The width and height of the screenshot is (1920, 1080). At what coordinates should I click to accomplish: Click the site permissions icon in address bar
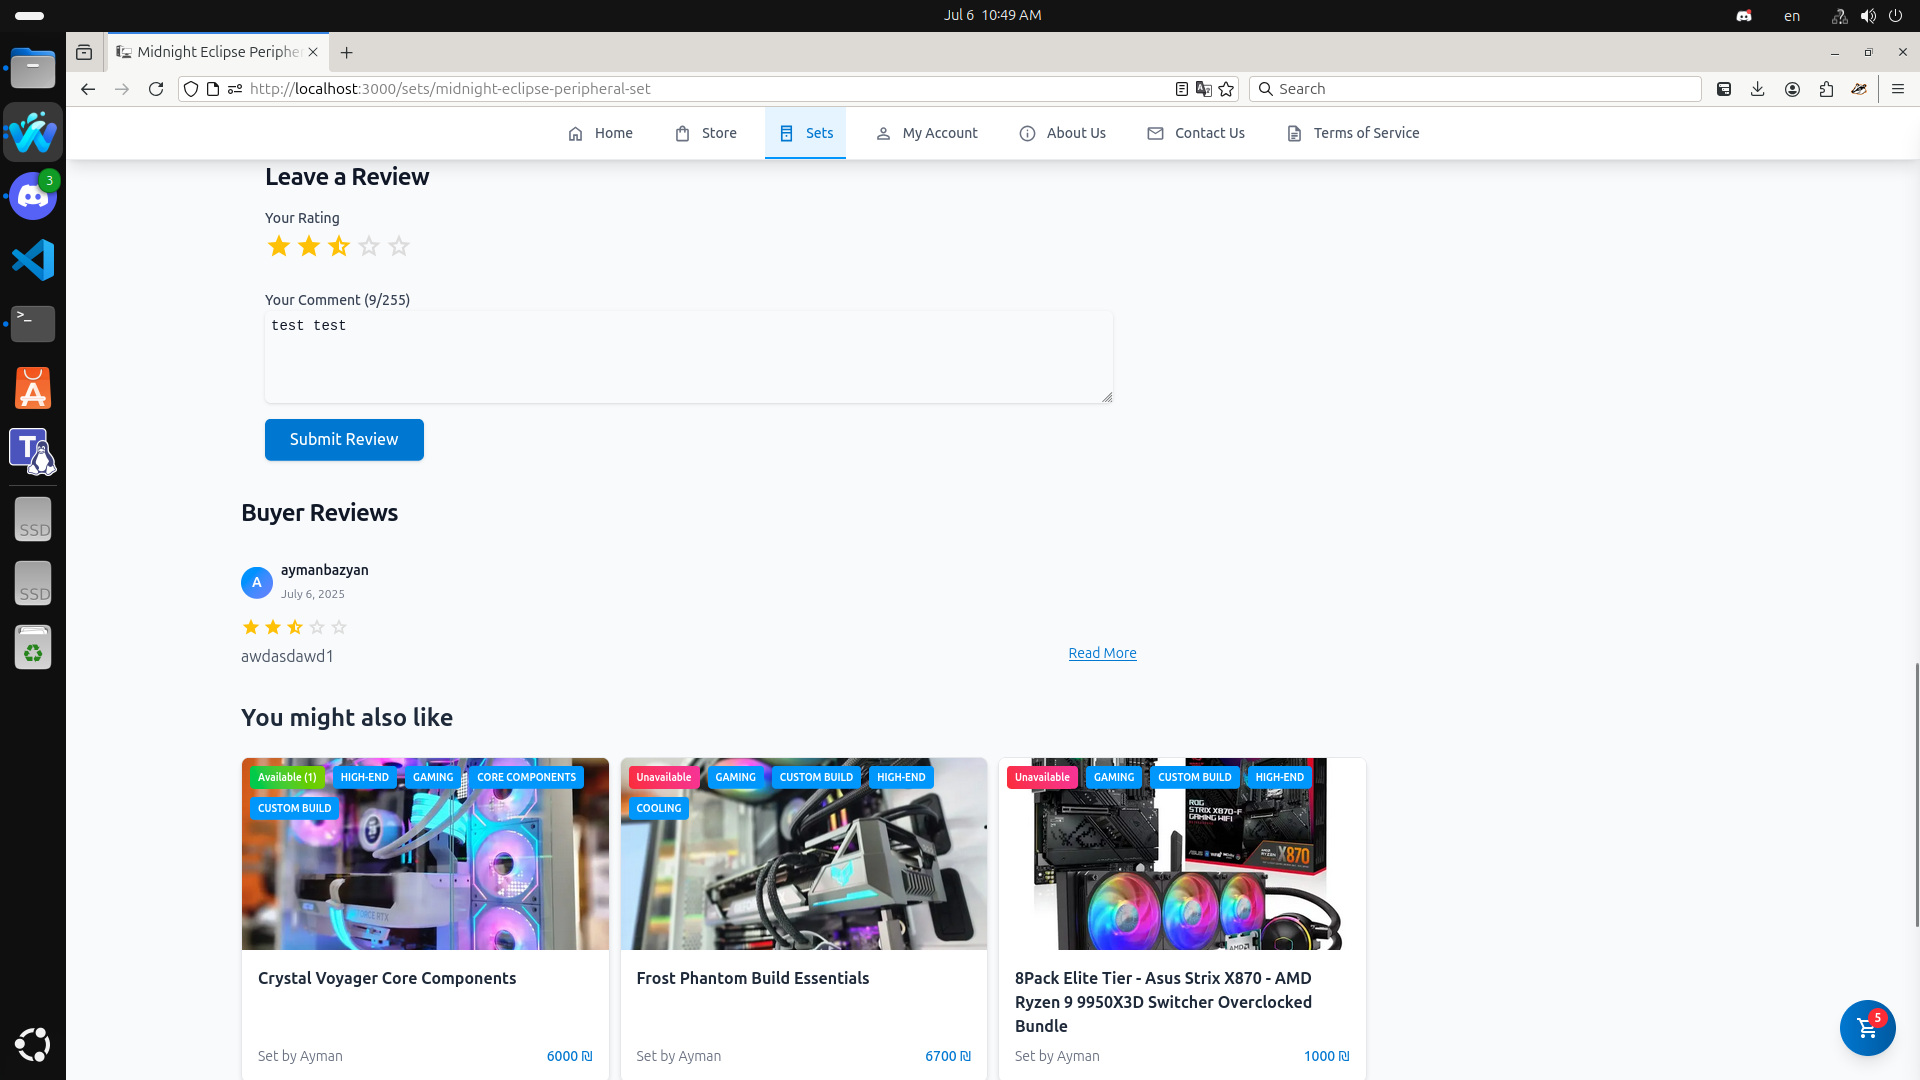pyautogui.click(x=235, y=89)
